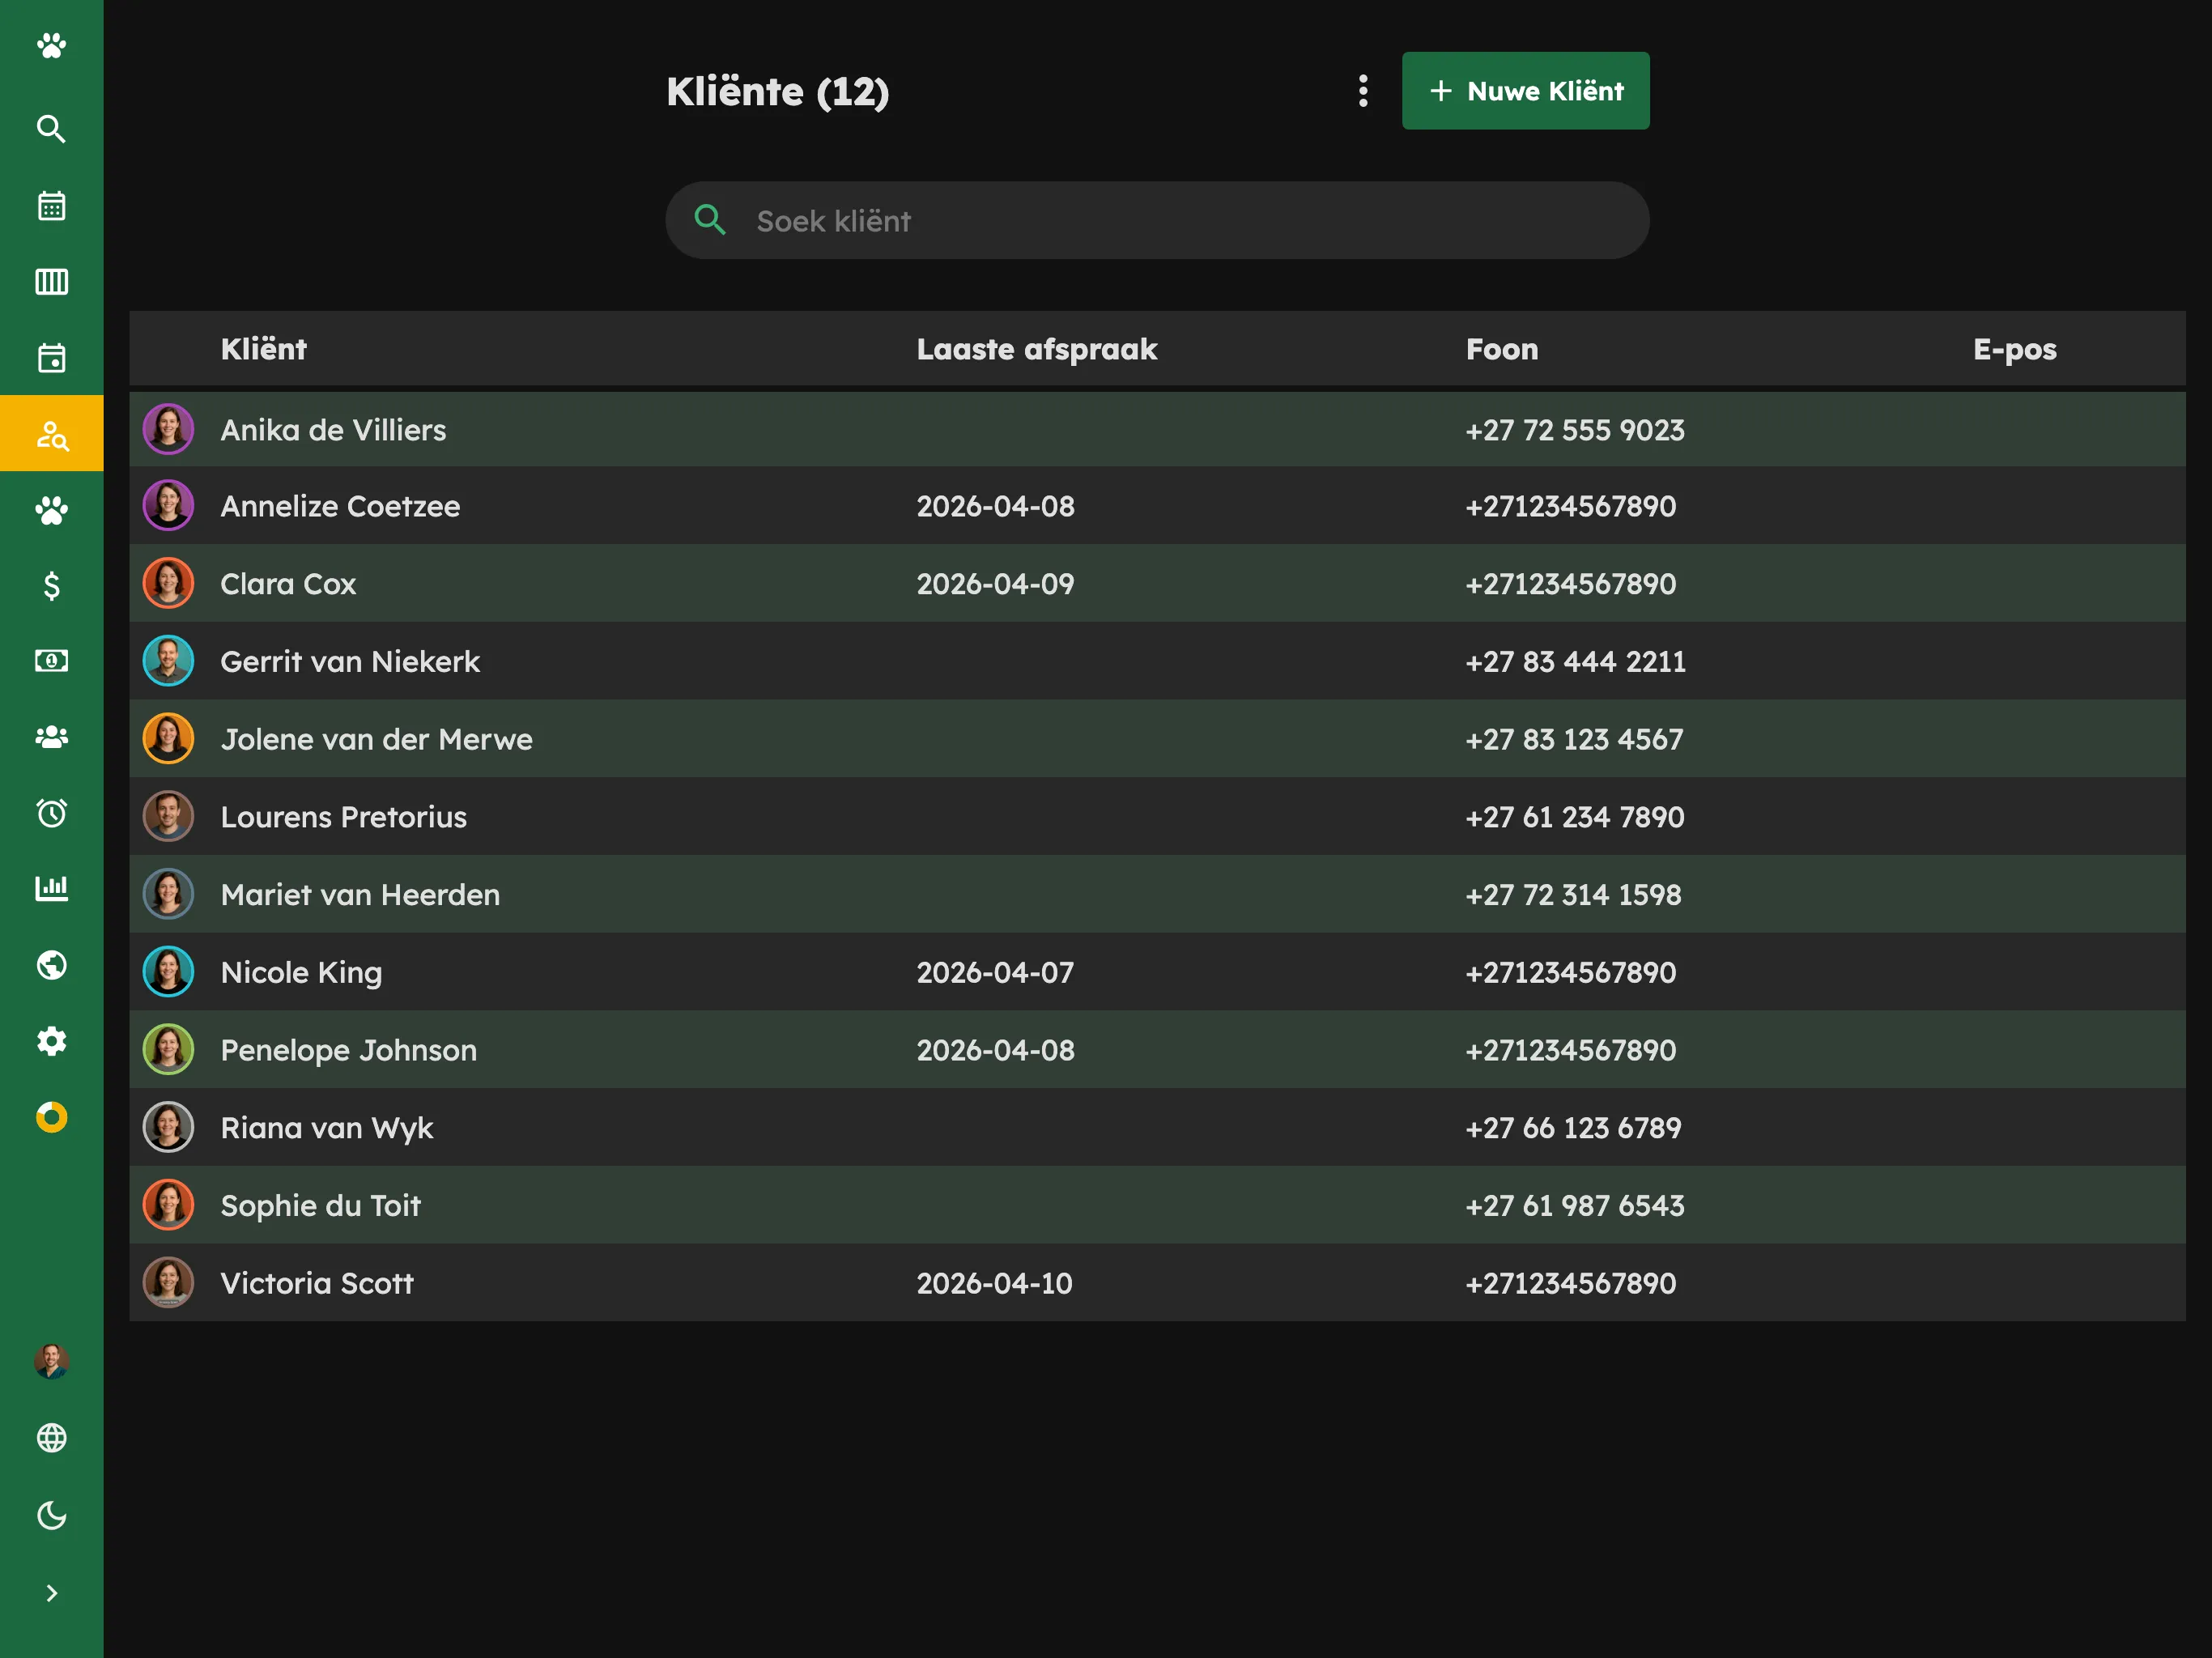Open client Annelize Coetzee
This screenshot has width=2212, height=1658.
(1157, 507)
